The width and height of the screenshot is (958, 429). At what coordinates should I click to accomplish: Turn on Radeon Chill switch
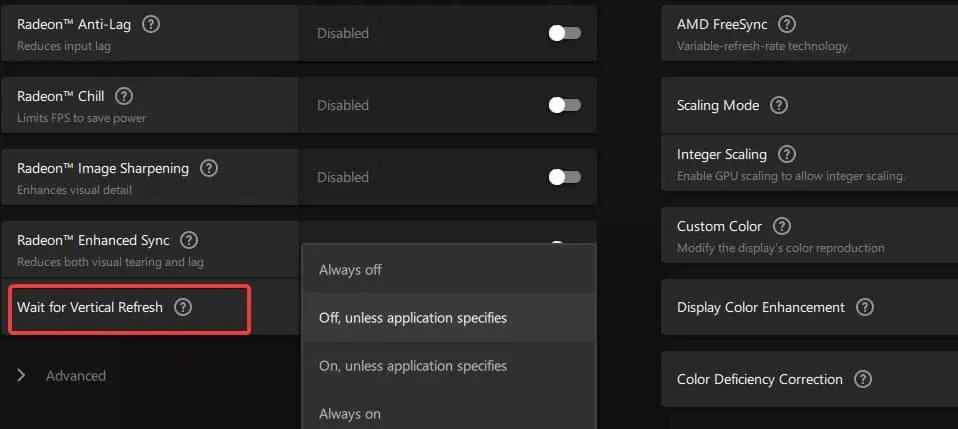pyautogui.click(x=564, y=105)
